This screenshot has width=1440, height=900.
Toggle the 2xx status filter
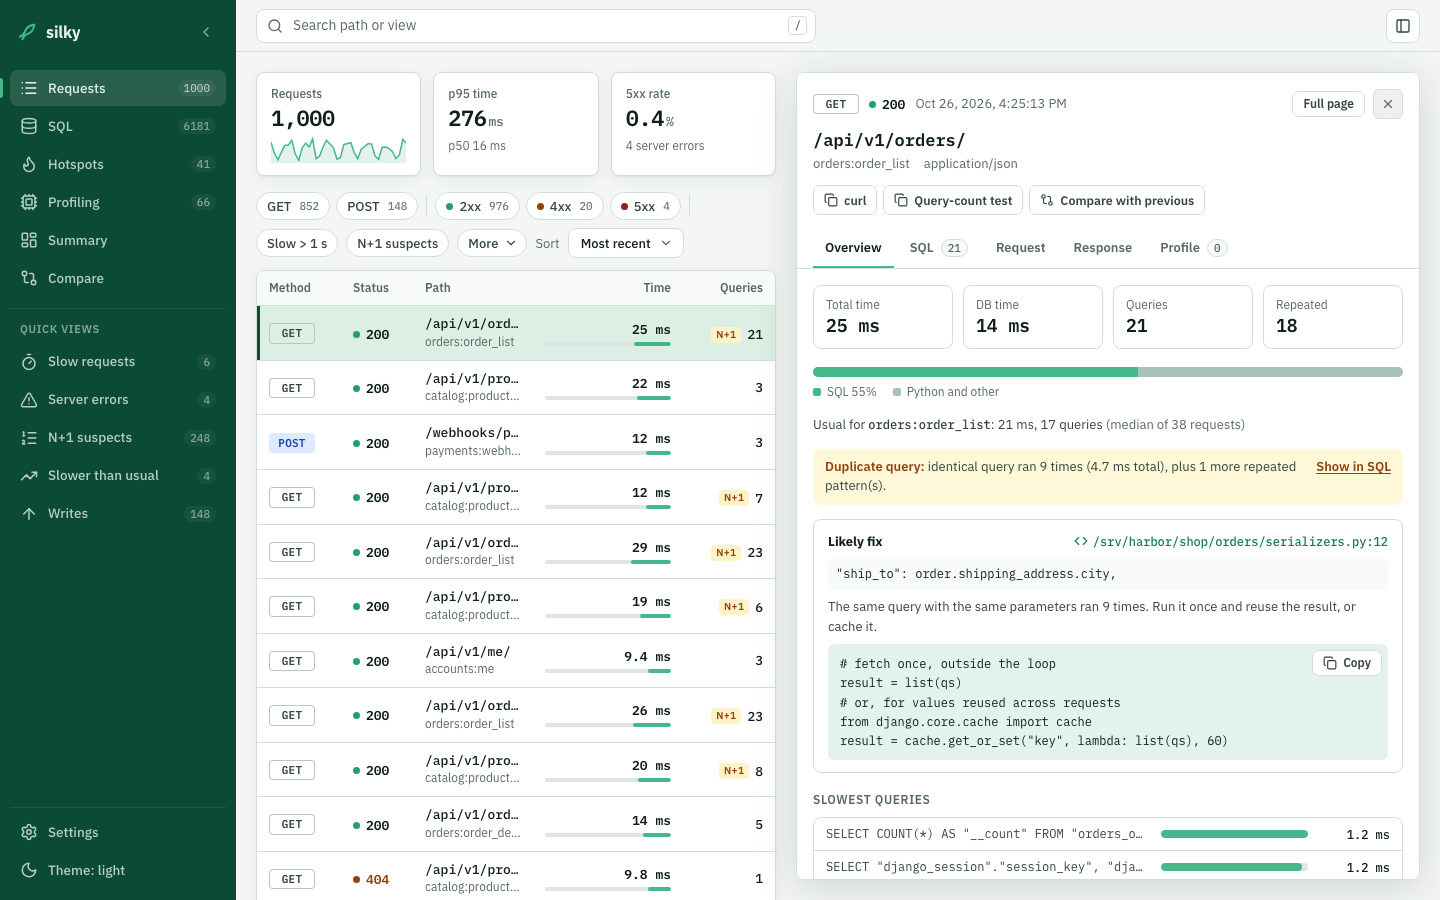(x=477, y=206)
